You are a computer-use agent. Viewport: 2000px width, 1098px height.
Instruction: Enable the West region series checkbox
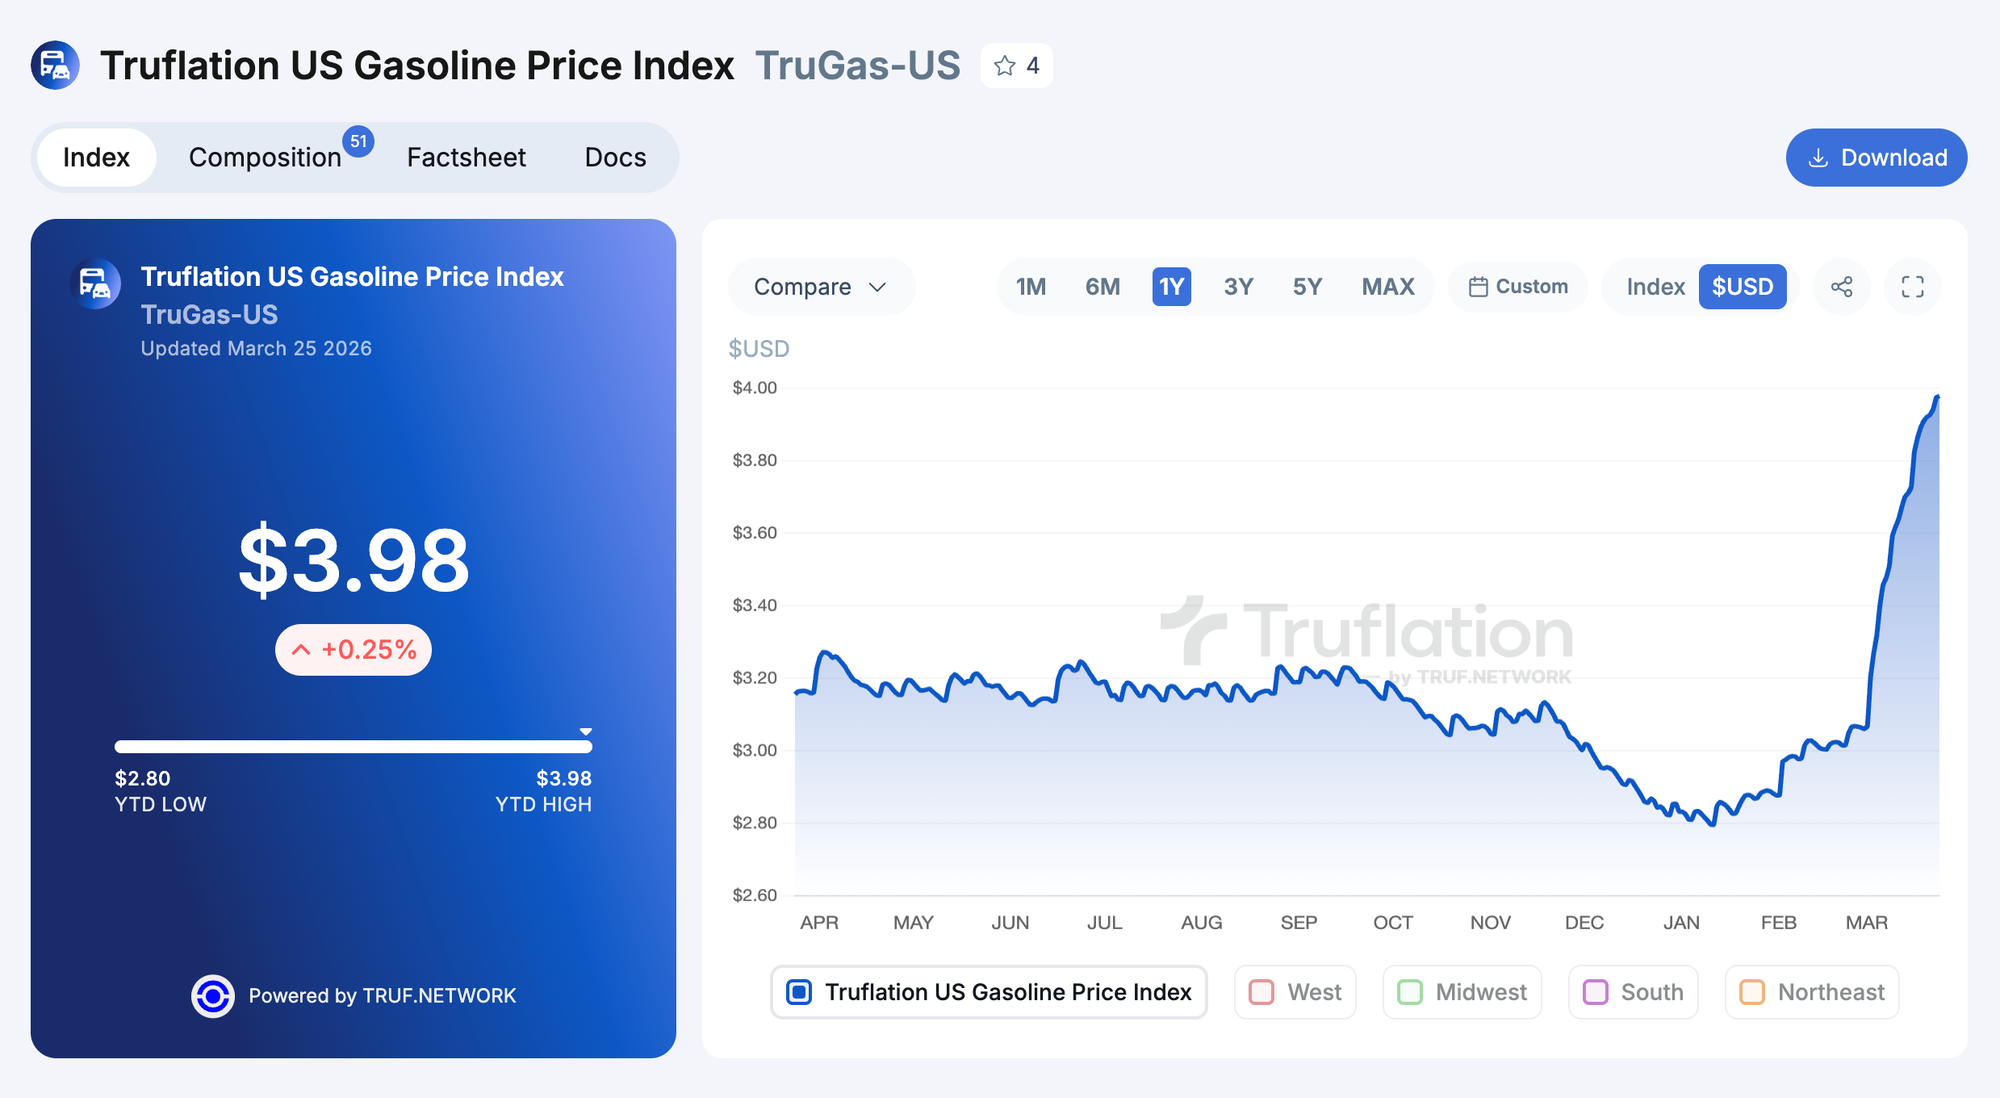click(x=1262, y=992)
